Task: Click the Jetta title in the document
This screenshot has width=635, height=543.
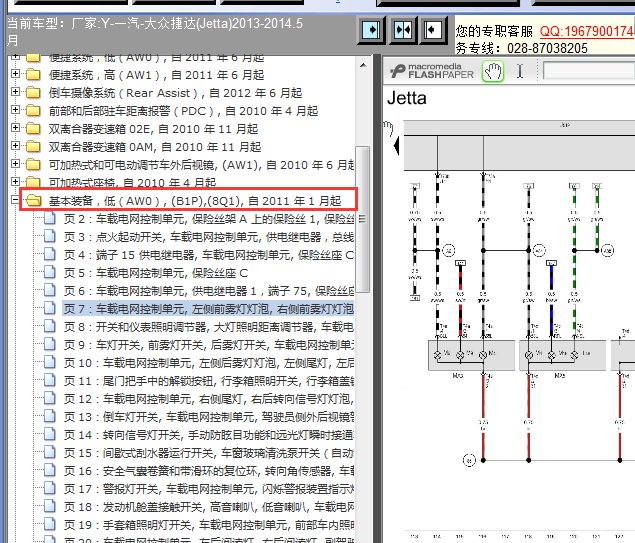Action: (407, 98)
